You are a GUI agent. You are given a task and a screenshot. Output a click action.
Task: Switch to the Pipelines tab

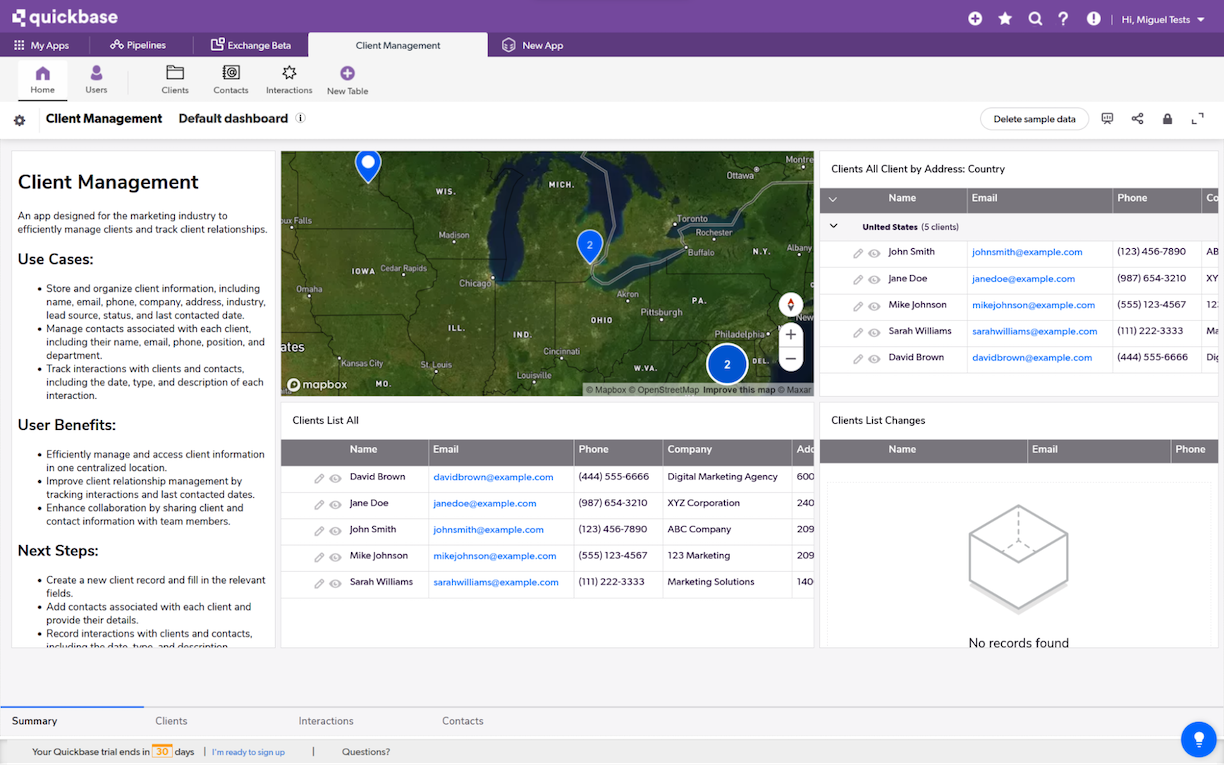138,45
